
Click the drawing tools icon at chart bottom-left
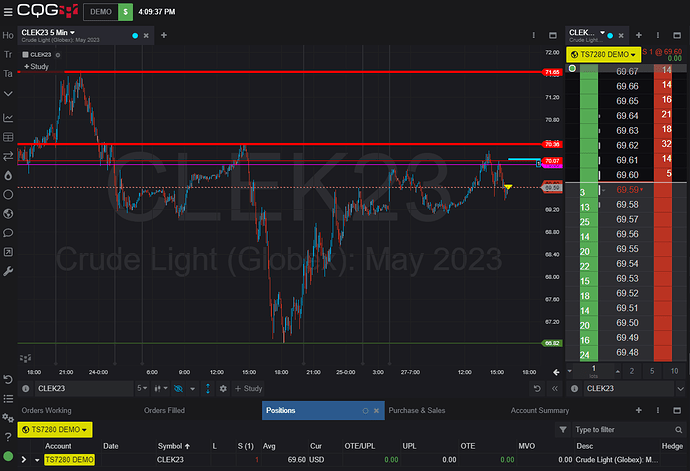click(26, 358)
